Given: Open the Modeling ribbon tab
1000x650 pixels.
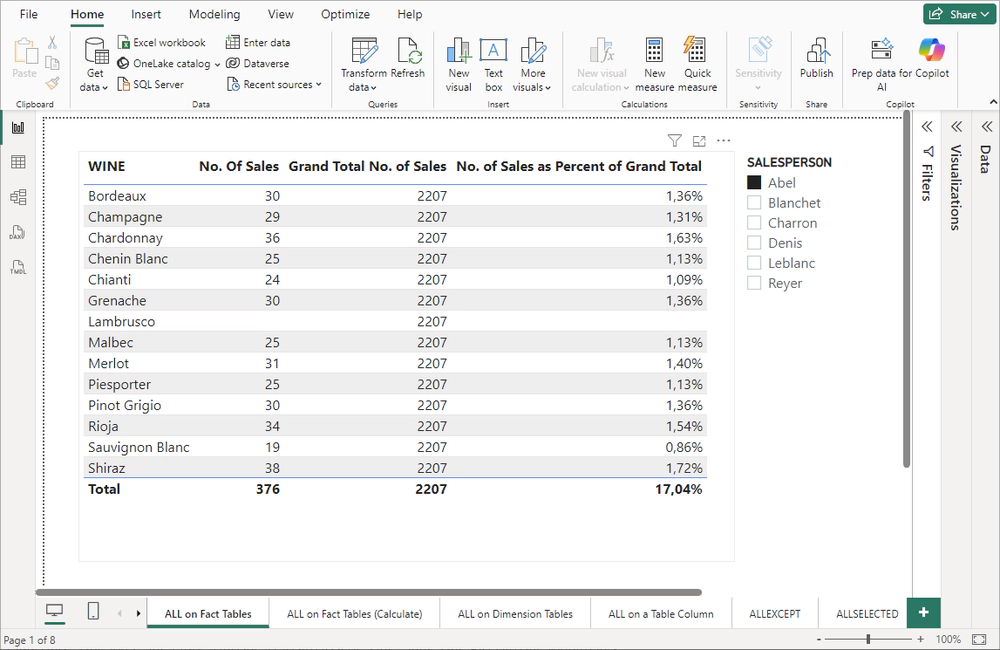Looking at the screenshot, I should [214, 14].
